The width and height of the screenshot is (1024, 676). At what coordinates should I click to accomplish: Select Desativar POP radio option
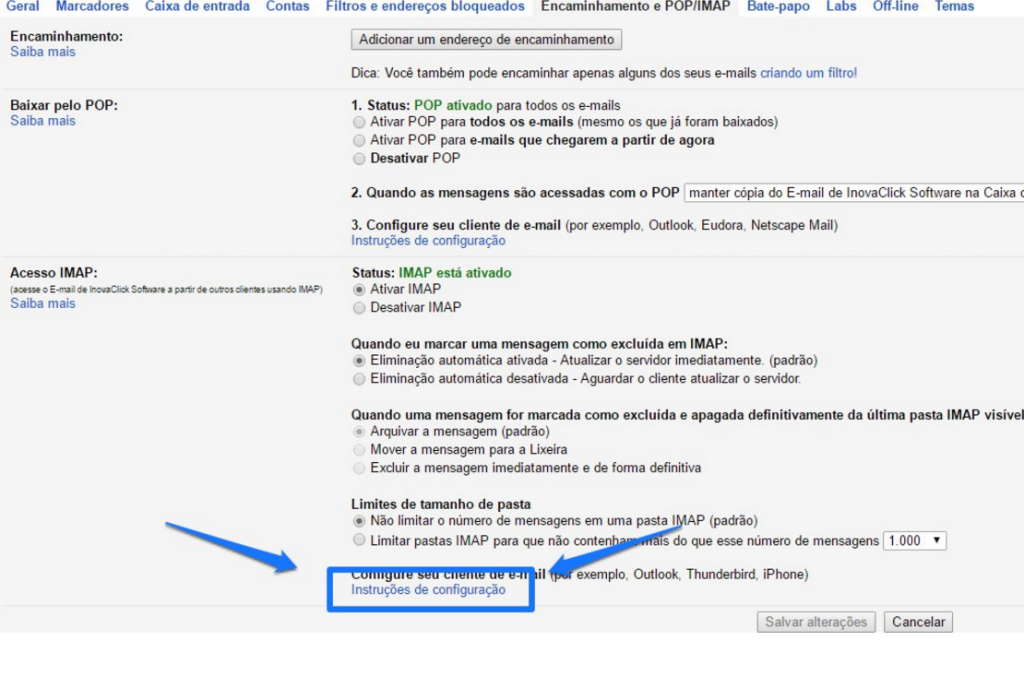pos(359,159)
